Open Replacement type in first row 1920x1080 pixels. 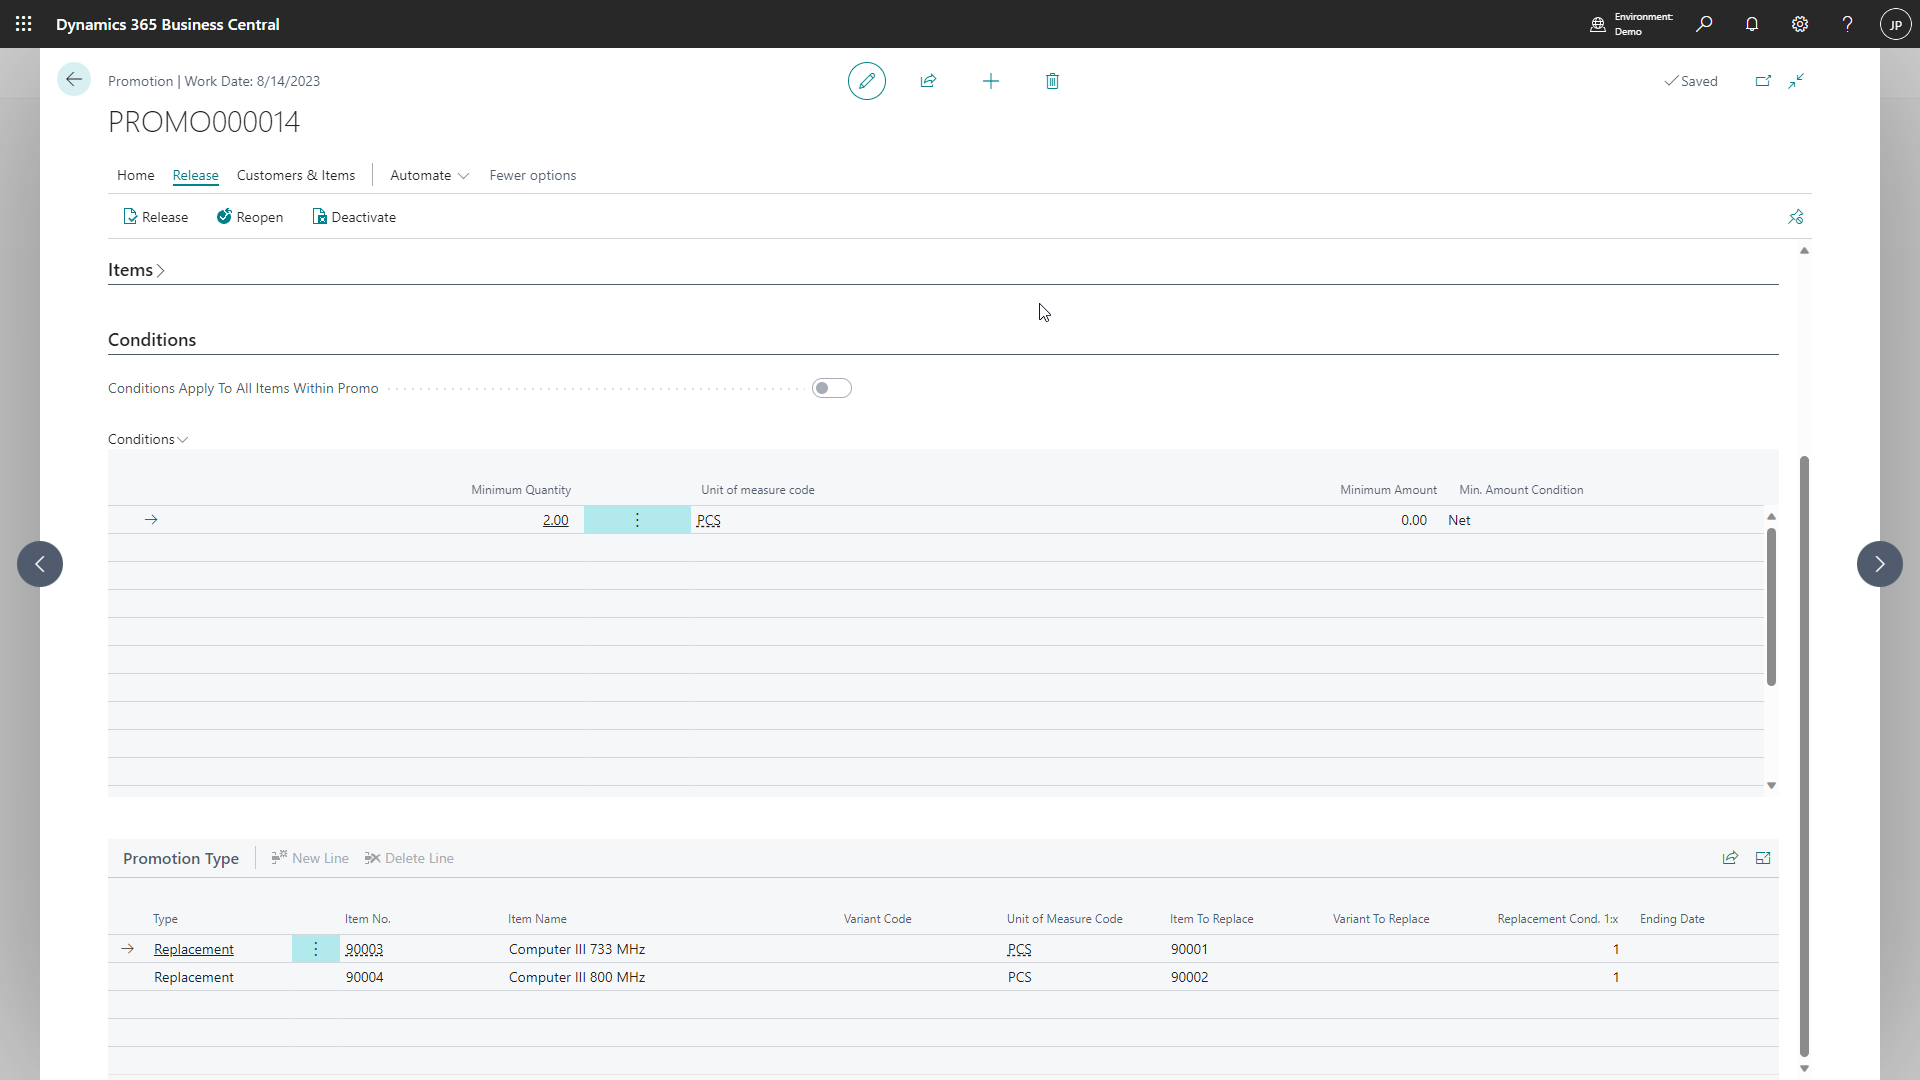(194, 949)
